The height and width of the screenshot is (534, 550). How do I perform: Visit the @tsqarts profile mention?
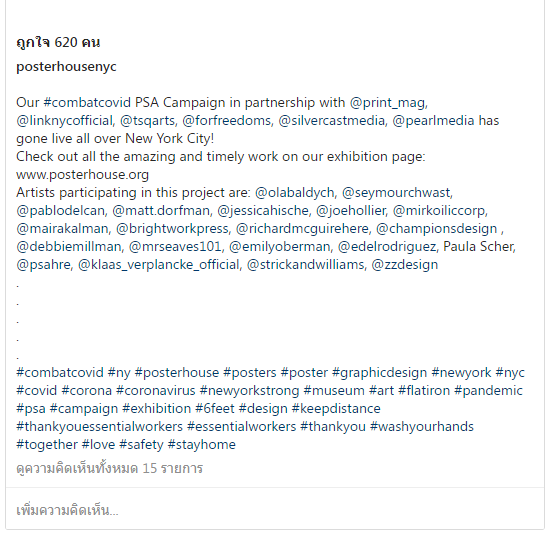point(149,121)
